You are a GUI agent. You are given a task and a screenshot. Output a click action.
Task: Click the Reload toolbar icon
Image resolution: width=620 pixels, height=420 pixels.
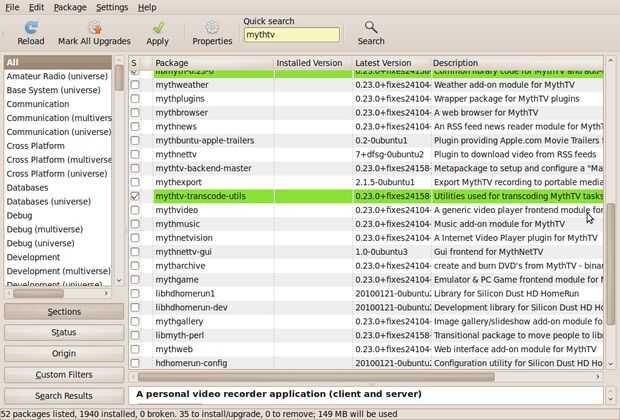31,28
